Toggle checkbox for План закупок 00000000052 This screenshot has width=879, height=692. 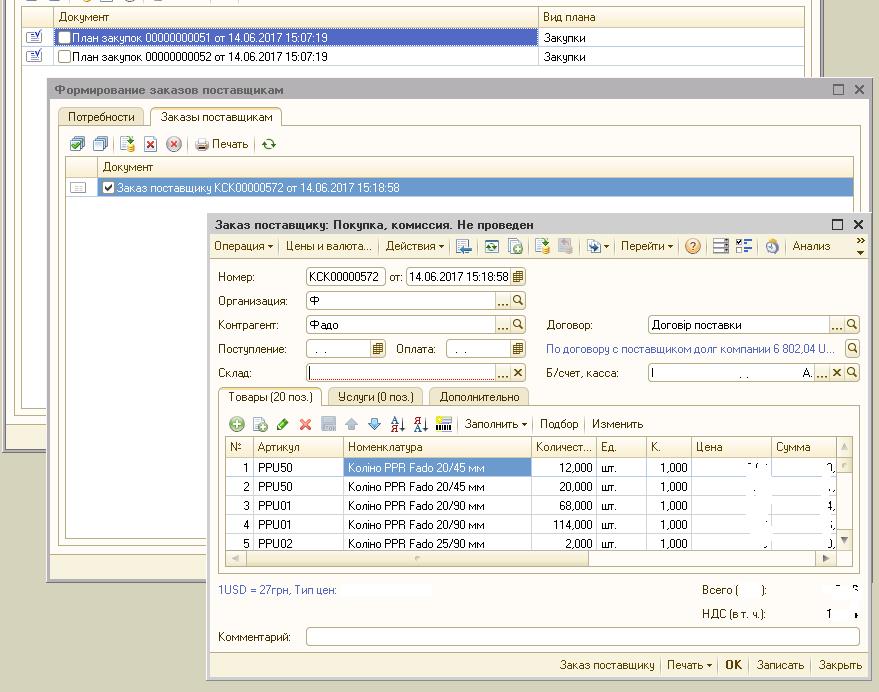point(64,57)
